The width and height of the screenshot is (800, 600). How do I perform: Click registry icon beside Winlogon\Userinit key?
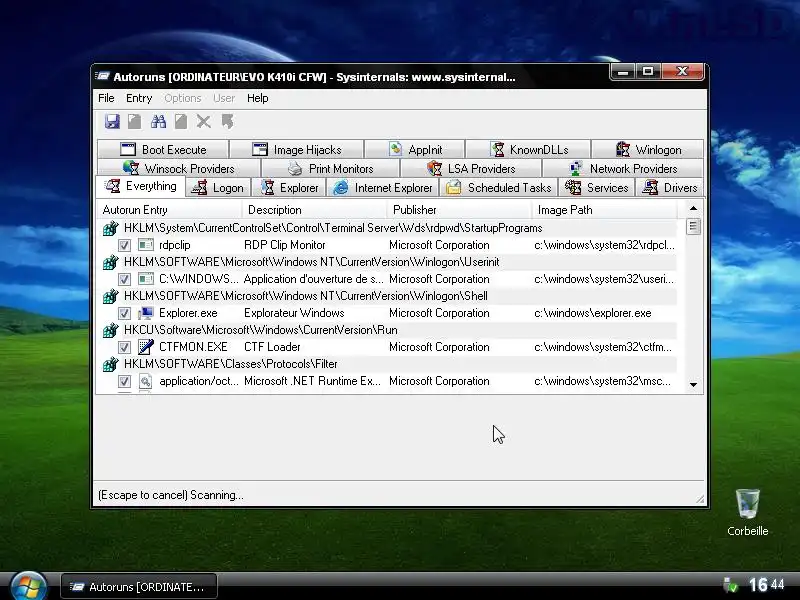click(111, 262)
